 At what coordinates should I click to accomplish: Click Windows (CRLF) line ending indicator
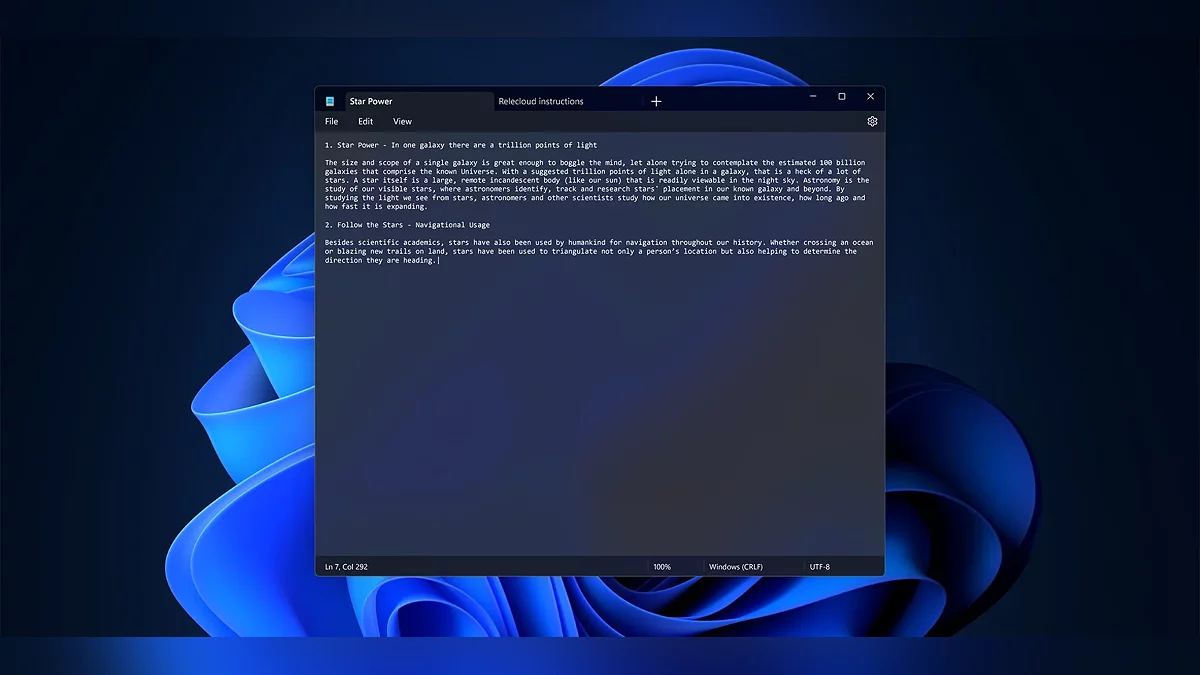[x=736, y=567]
